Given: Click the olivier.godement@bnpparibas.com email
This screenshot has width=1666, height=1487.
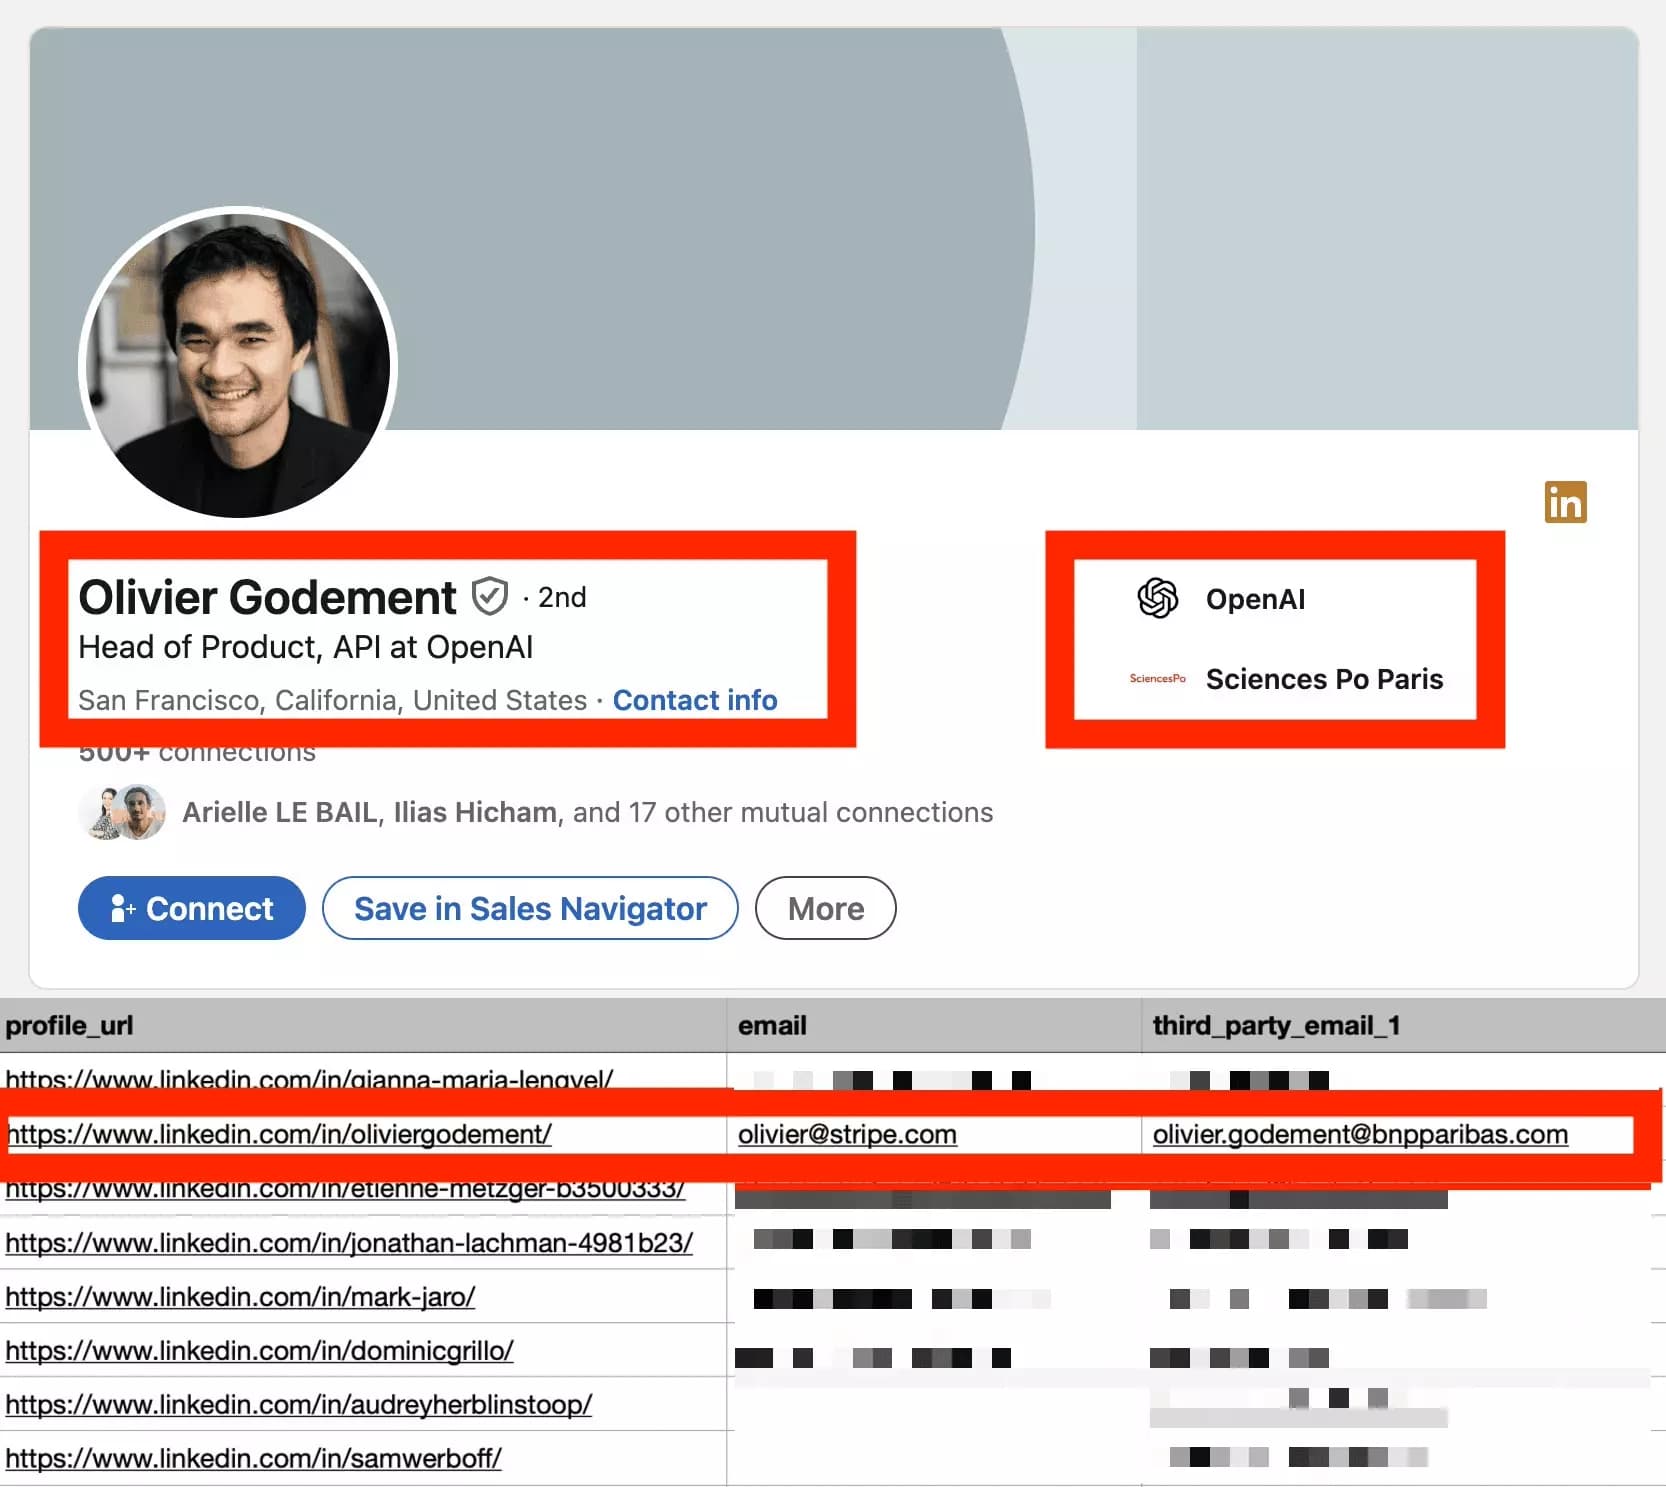Looking at the screenshot, I should (x=1358, y=1134).
